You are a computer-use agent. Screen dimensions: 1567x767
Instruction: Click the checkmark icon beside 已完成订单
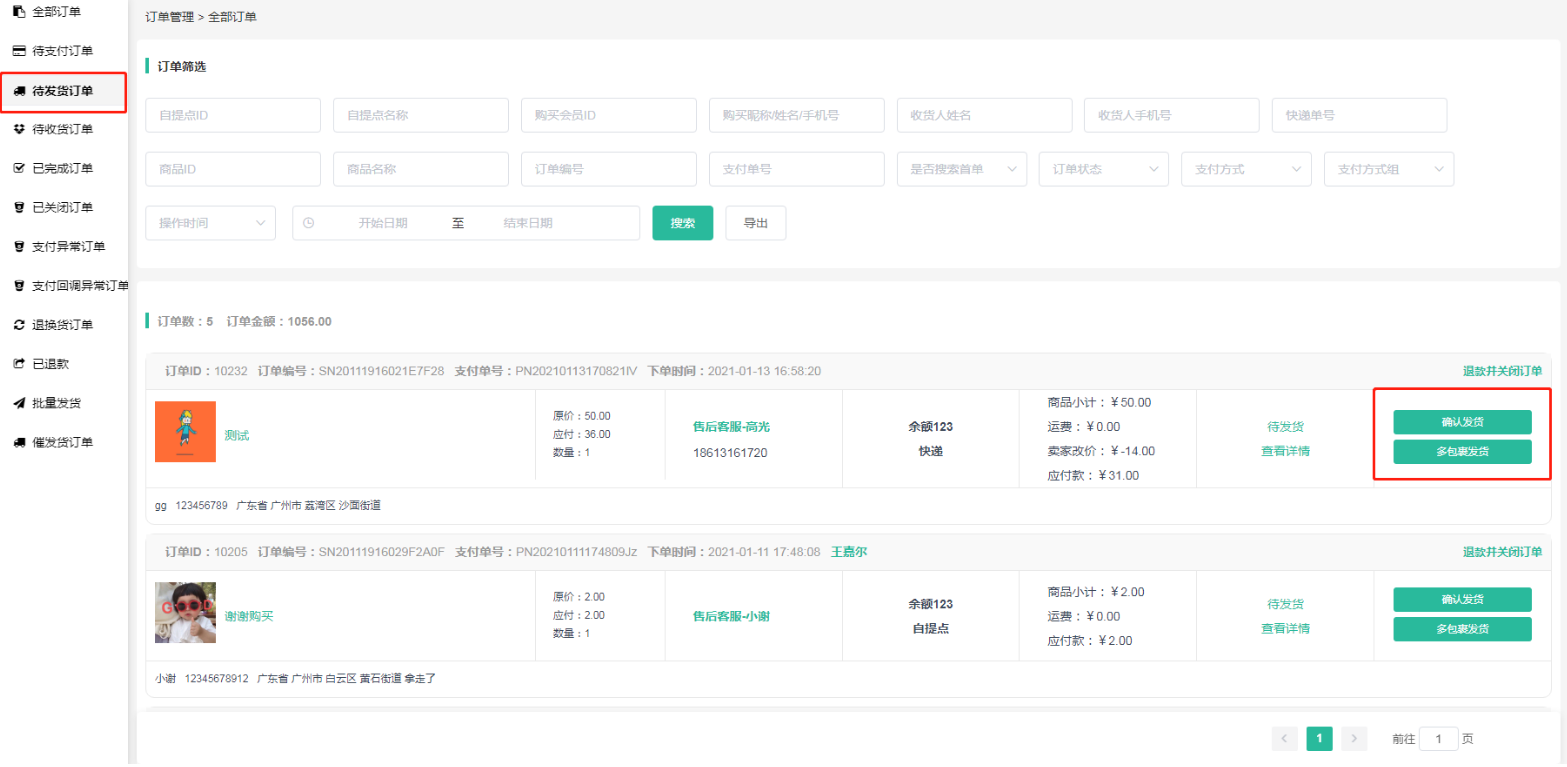tap(18, 168)
